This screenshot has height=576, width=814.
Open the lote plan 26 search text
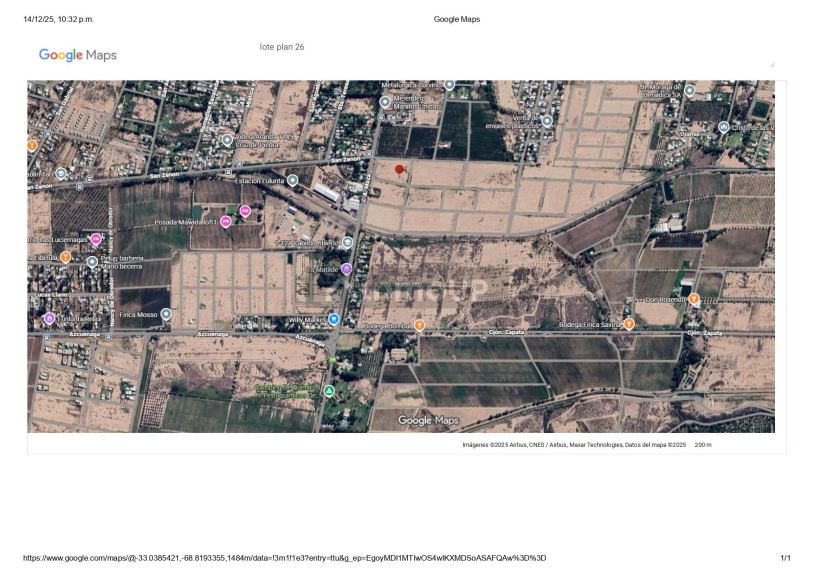(283, 46)
